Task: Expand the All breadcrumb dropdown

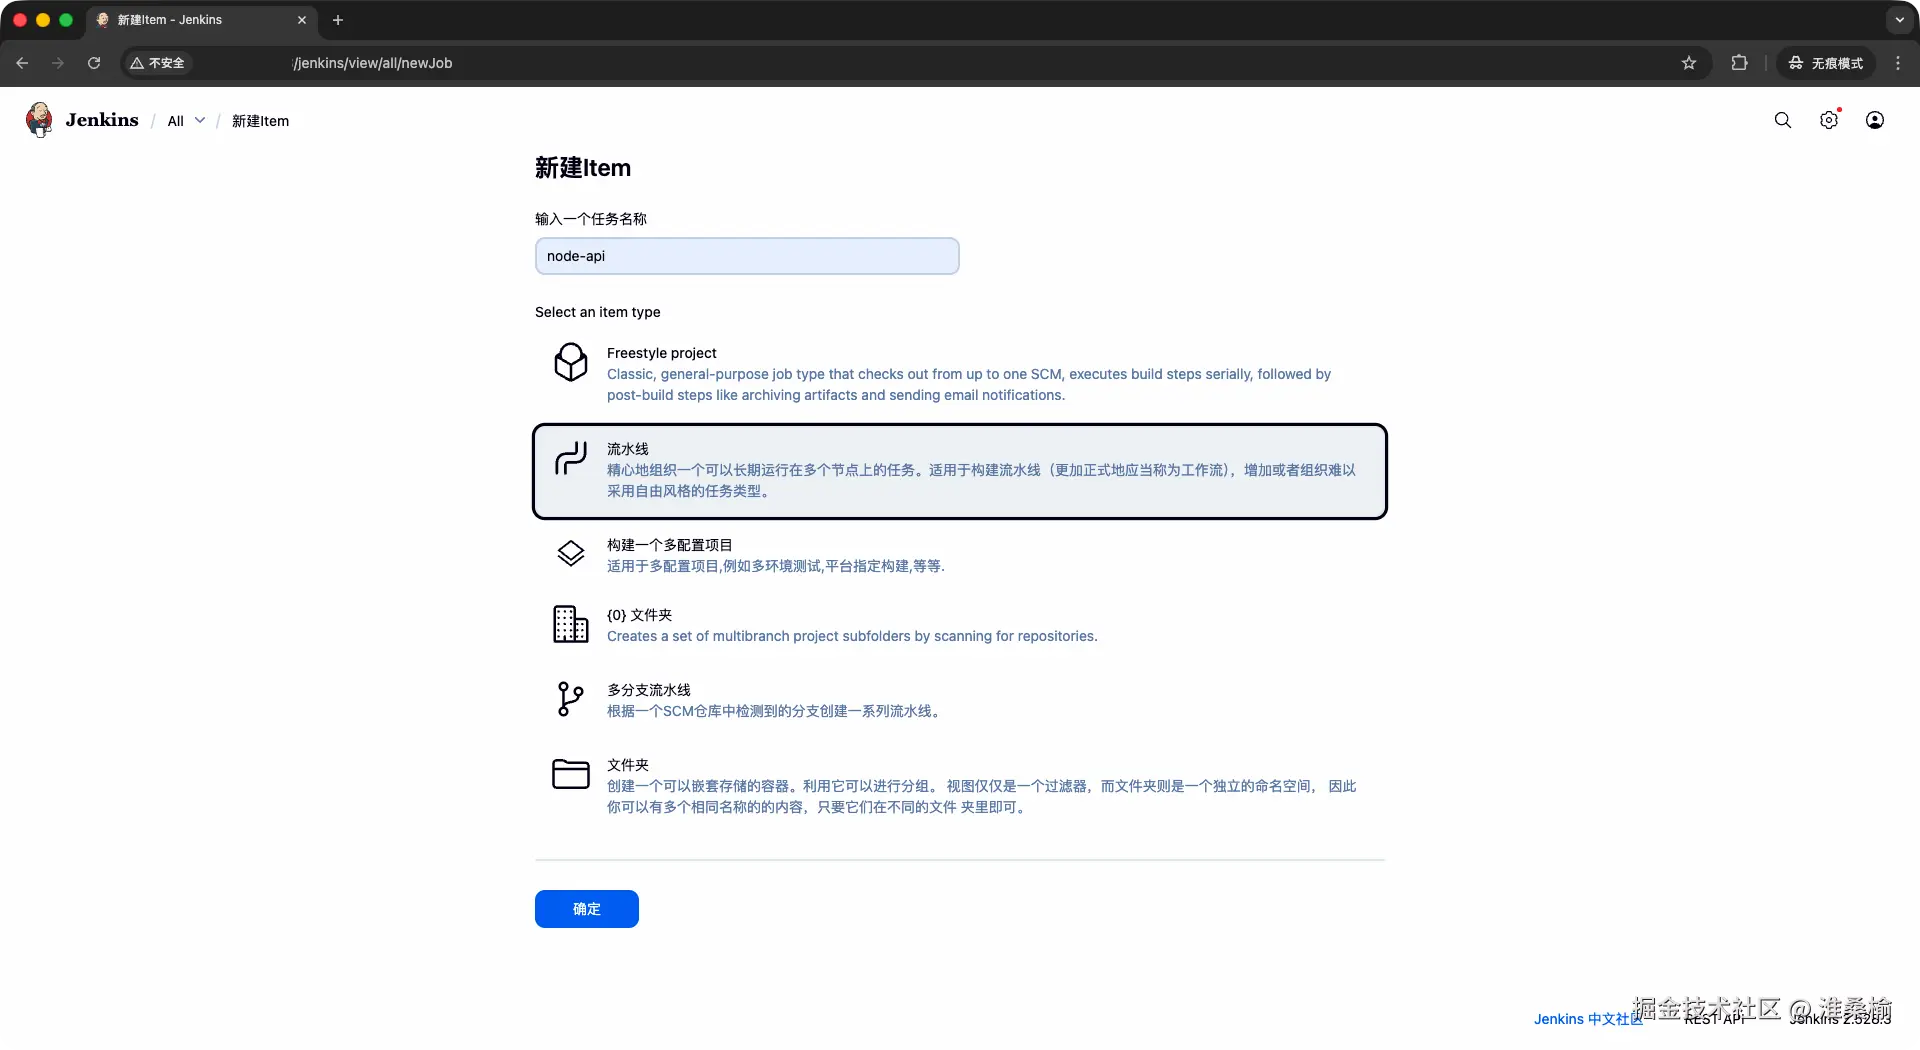Action: pyautogui.click(x=200, y=120)
